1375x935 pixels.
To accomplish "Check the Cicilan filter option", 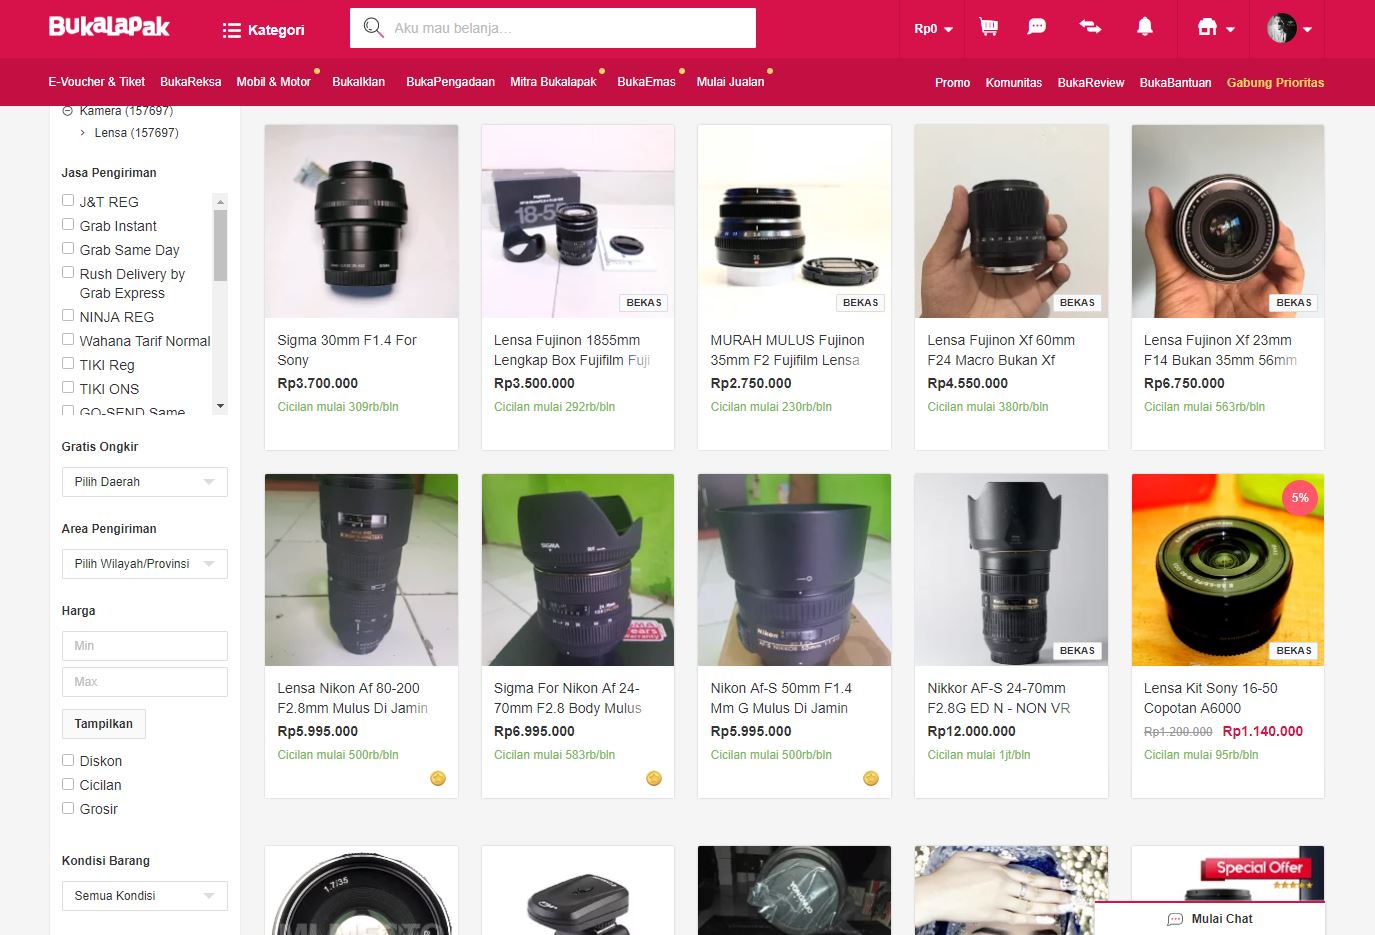I will pos(68,784).
